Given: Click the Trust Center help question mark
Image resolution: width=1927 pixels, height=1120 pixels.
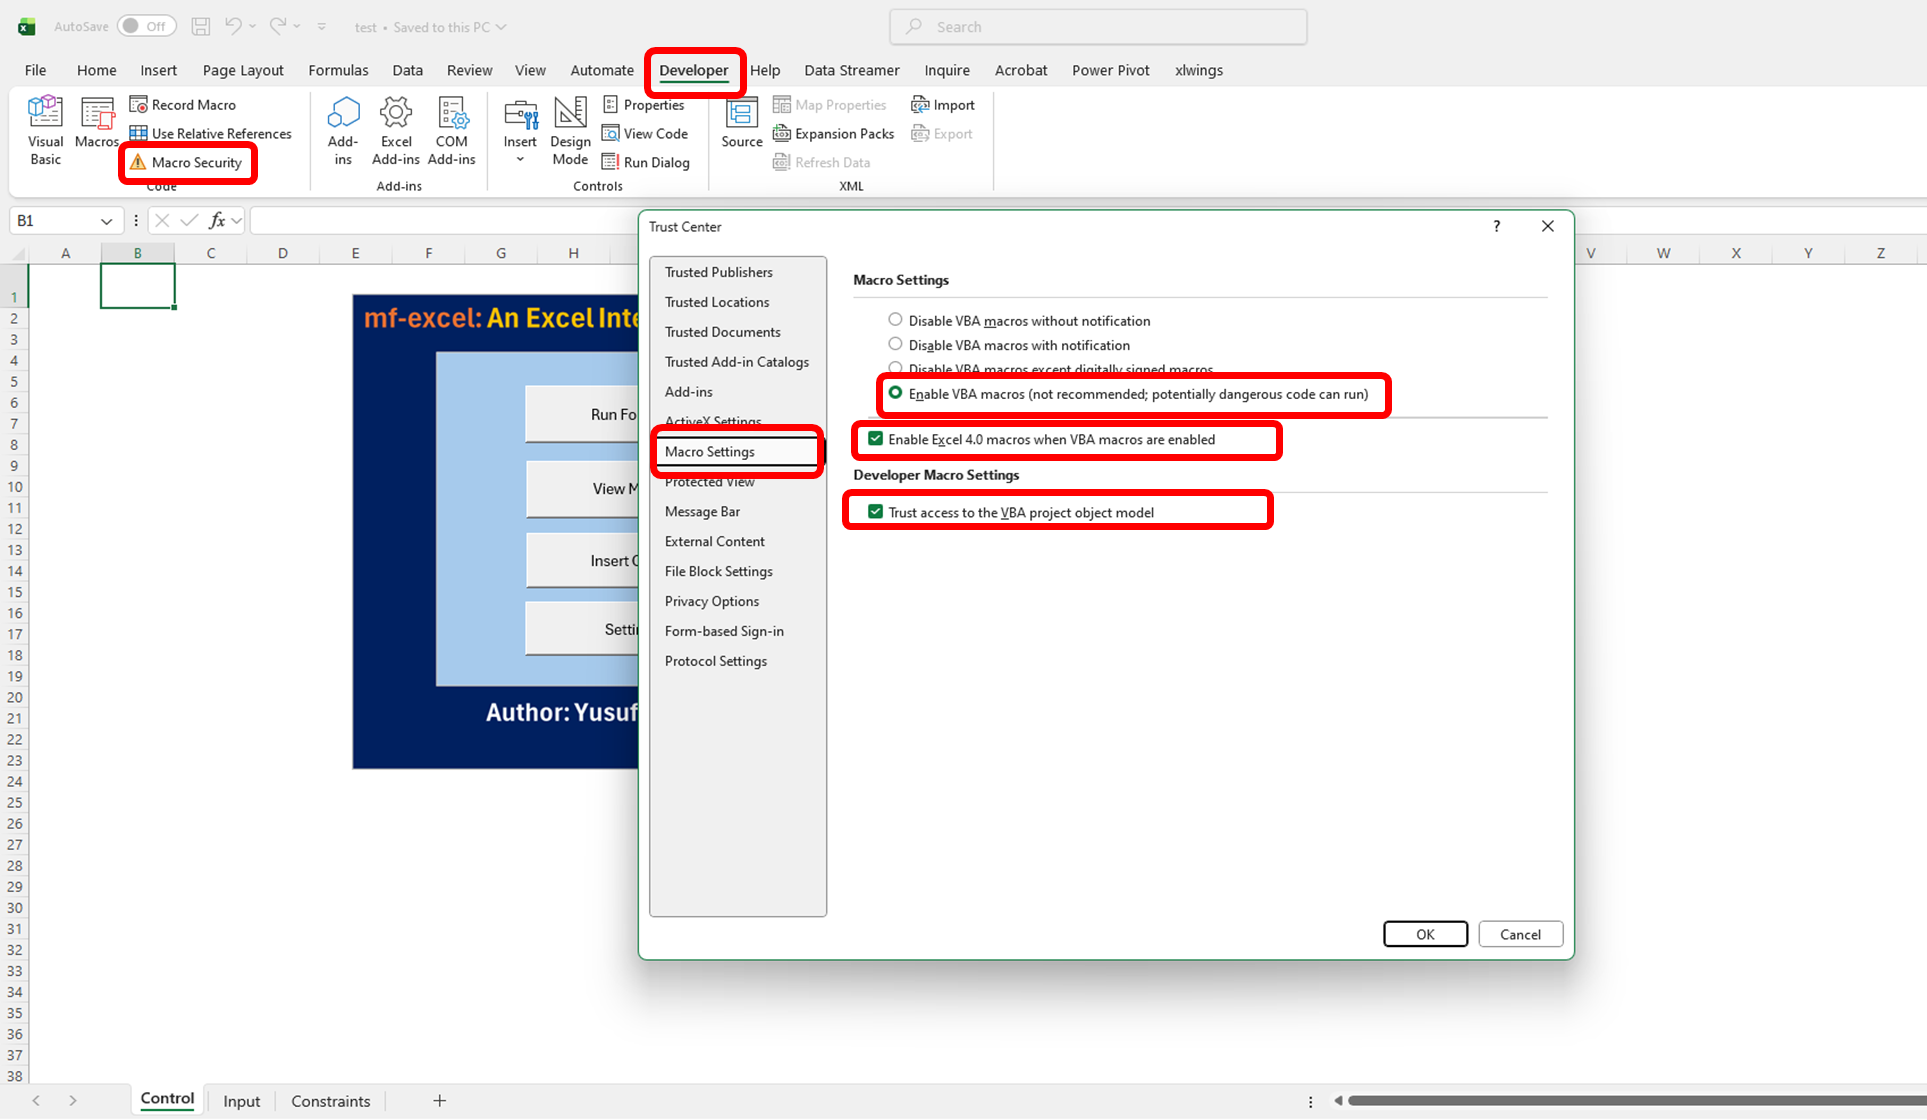Looking at the screenshot, I should pyautogui.click(x=1497, y=227).
